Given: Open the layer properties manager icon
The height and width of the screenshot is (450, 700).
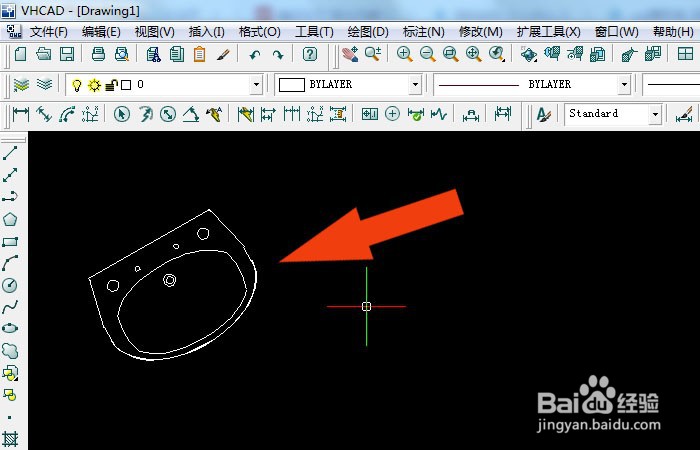Looking at the screenshot, I should 21,84.
